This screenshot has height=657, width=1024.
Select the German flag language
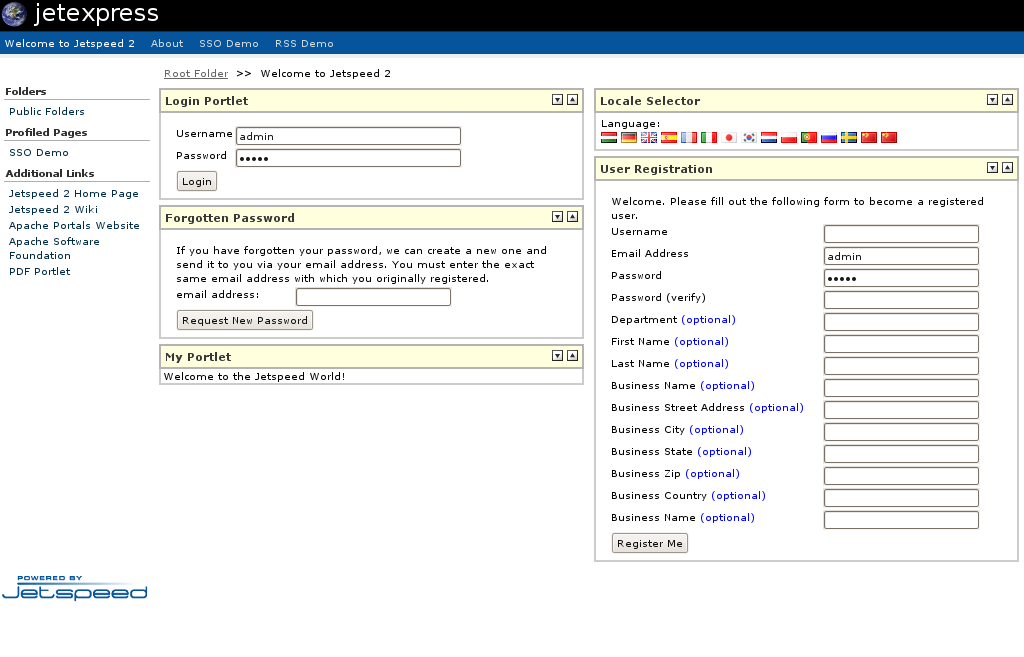click(629, 138)
